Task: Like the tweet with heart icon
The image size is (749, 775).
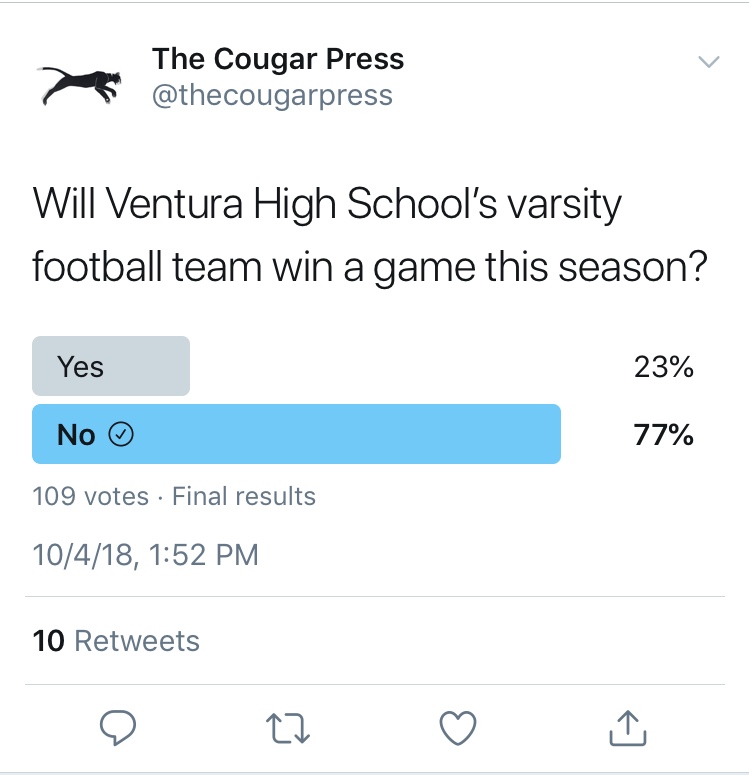Action: point(458,728)
